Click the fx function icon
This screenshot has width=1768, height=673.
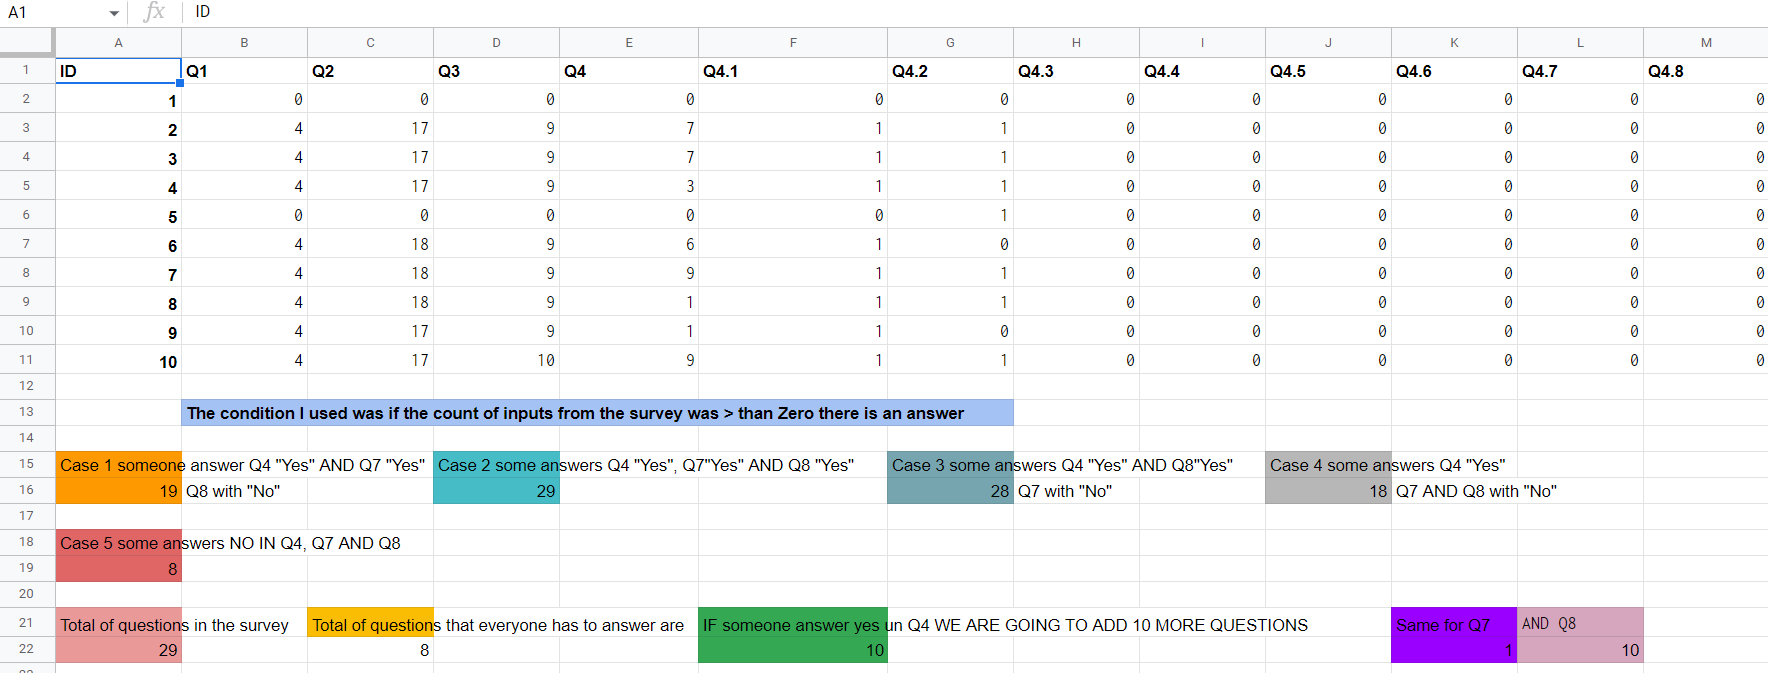(154, 12)
